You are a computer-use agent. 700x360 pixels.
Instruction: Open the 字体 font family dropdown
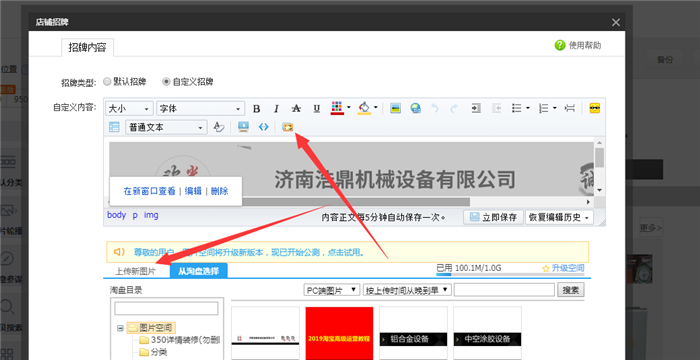point(200,109)
